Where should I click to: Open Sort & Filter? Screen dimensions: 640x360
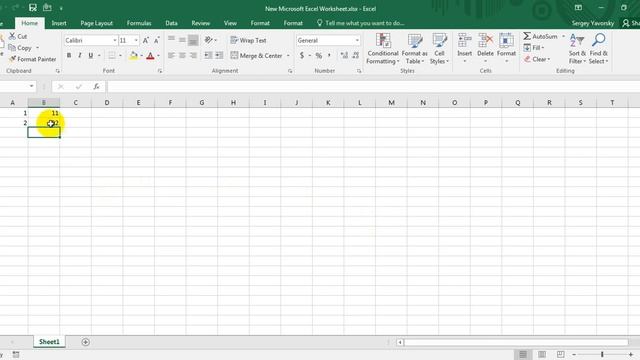(x=577, y=49)
